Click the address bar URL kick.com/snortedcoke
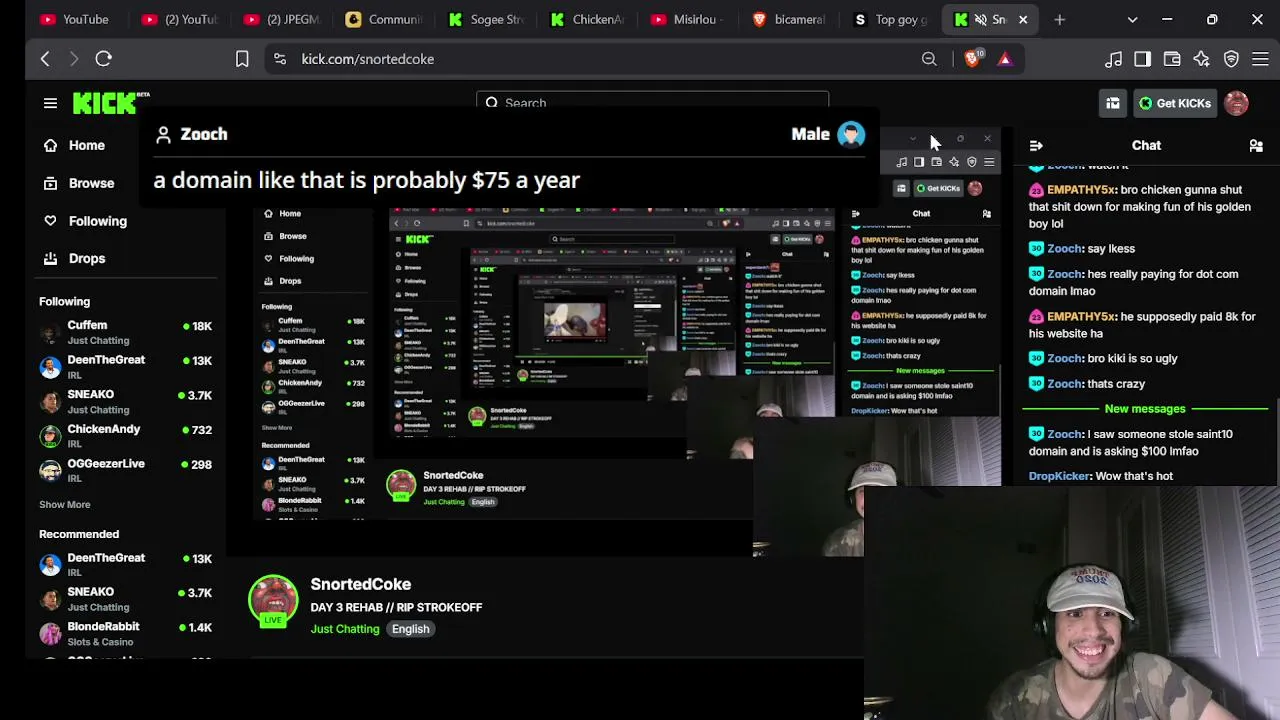The height and width of the screenshot is (720, 1280). 368,59
